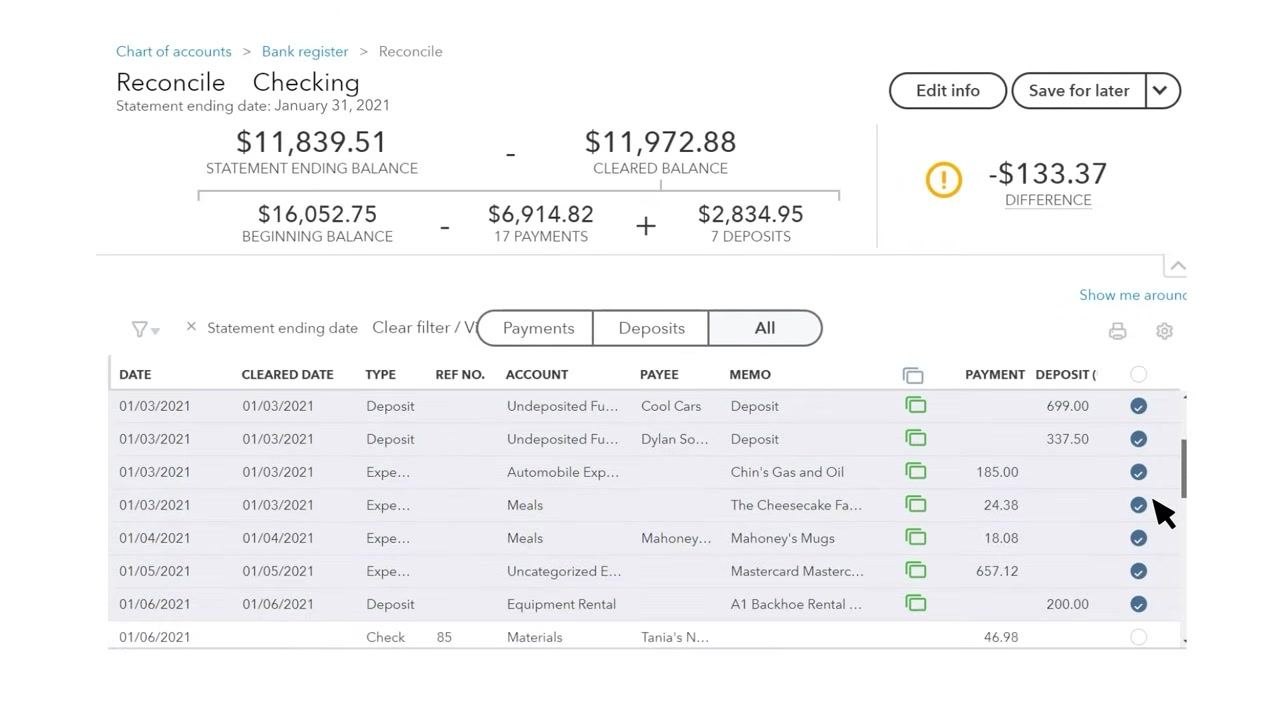The width and height of the screenshot is (1280, 720).
Task: Switch to the Payments tab
Action: pyautogui.click(x=538, y=328)
